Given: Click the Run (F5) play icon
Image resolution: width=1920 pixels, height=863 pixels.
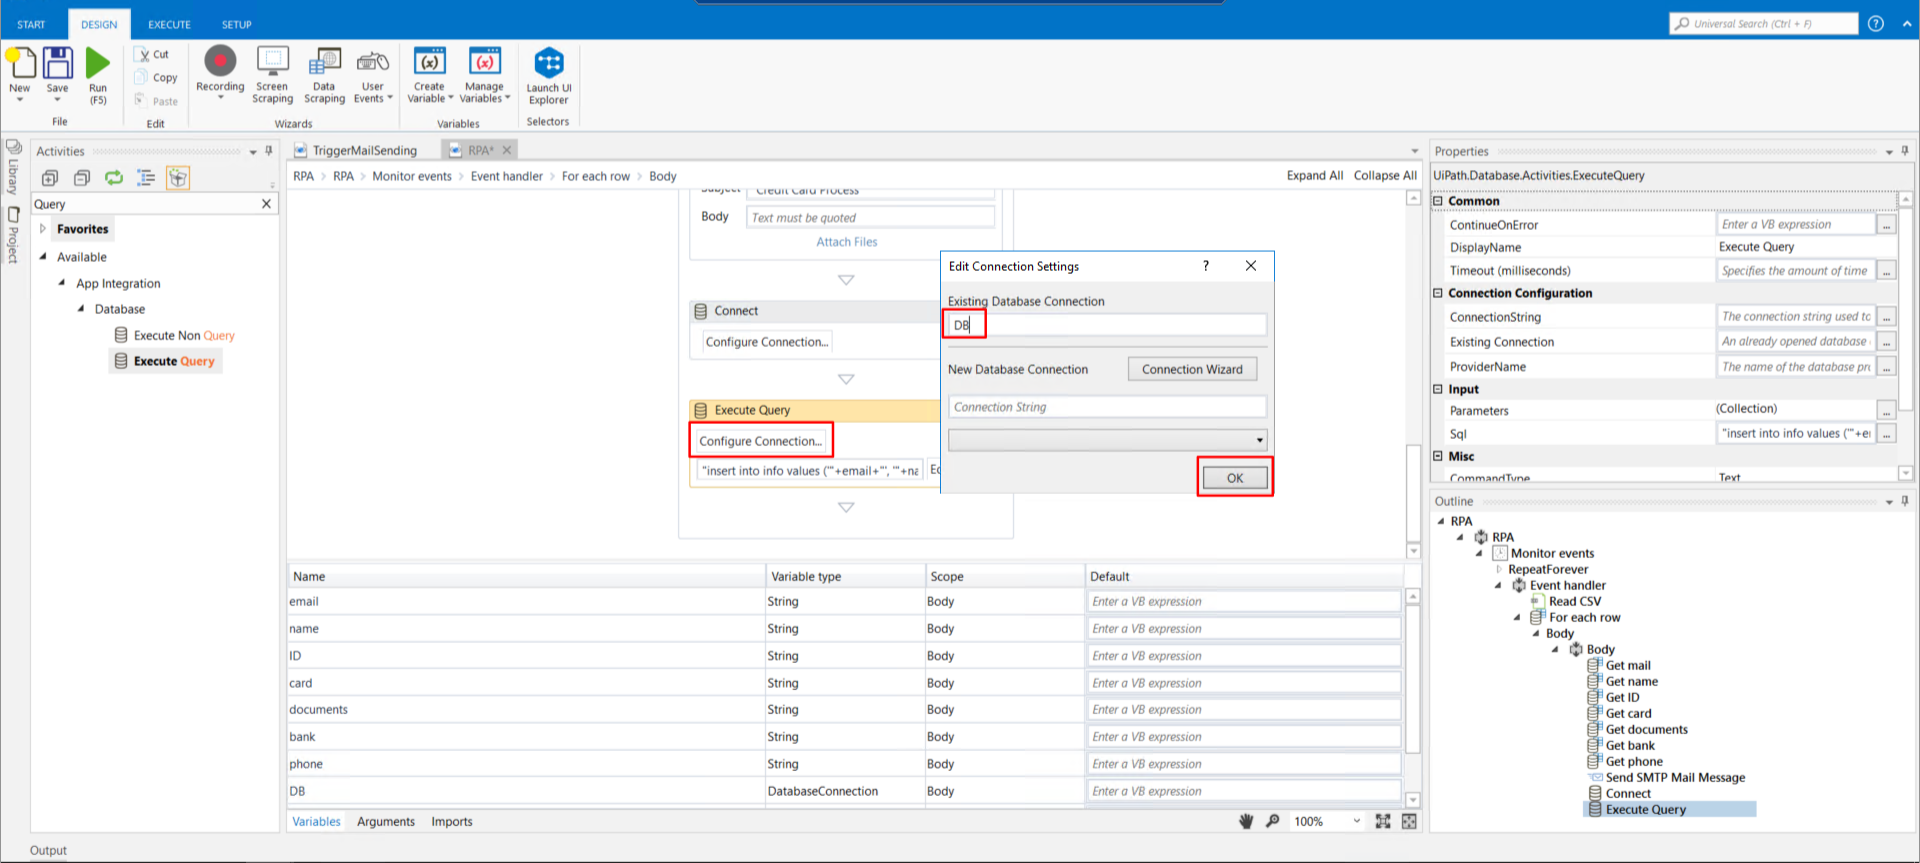Looking at the screenshot, I should [97, 64].
